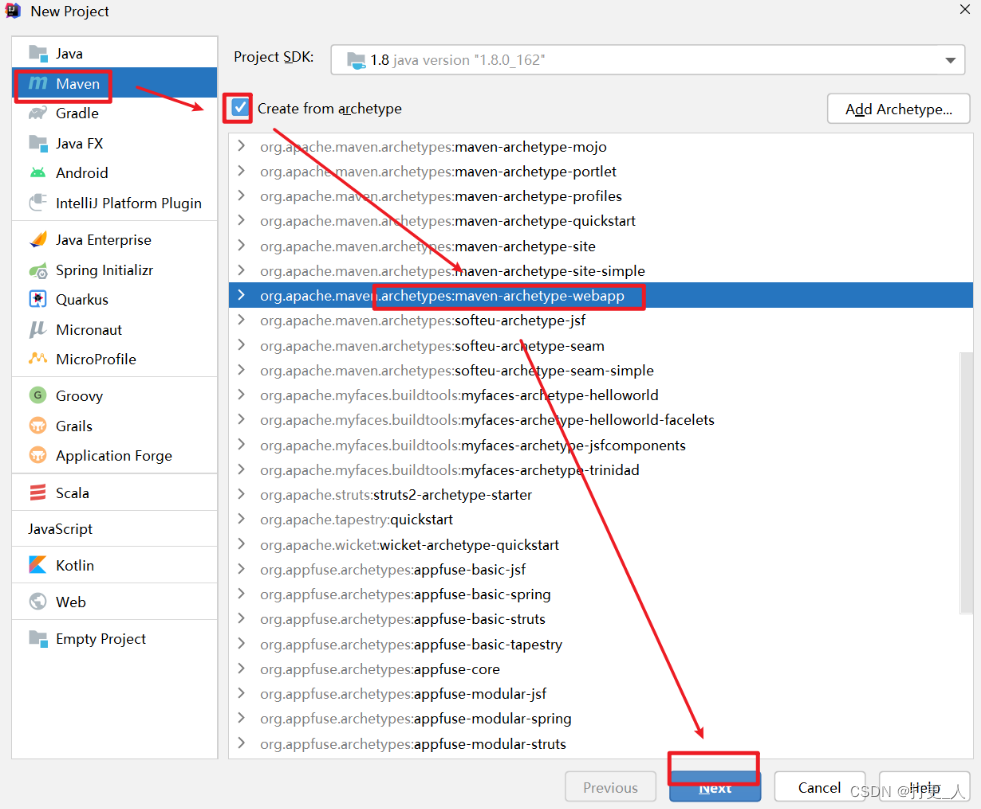Expand appfuse-core chevron
The image size is (981, 809).
pos(241,668)
